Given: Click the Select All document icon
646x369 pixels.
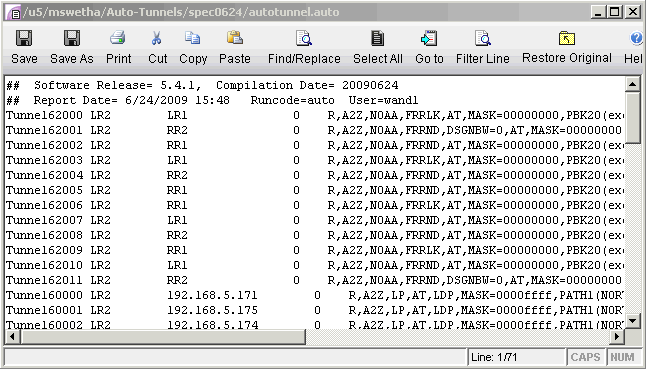Looking at the screenshot, I should coord(377,38).
